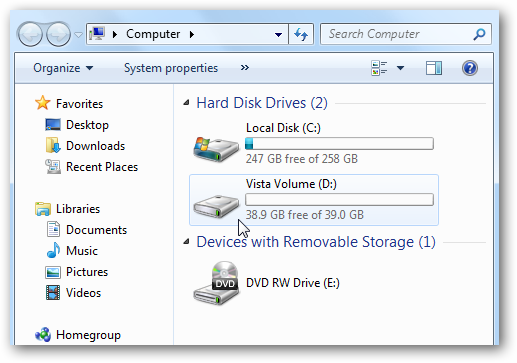Toggle the preview pane button
This screenshot has height=363, width=517.
(434, 68)
